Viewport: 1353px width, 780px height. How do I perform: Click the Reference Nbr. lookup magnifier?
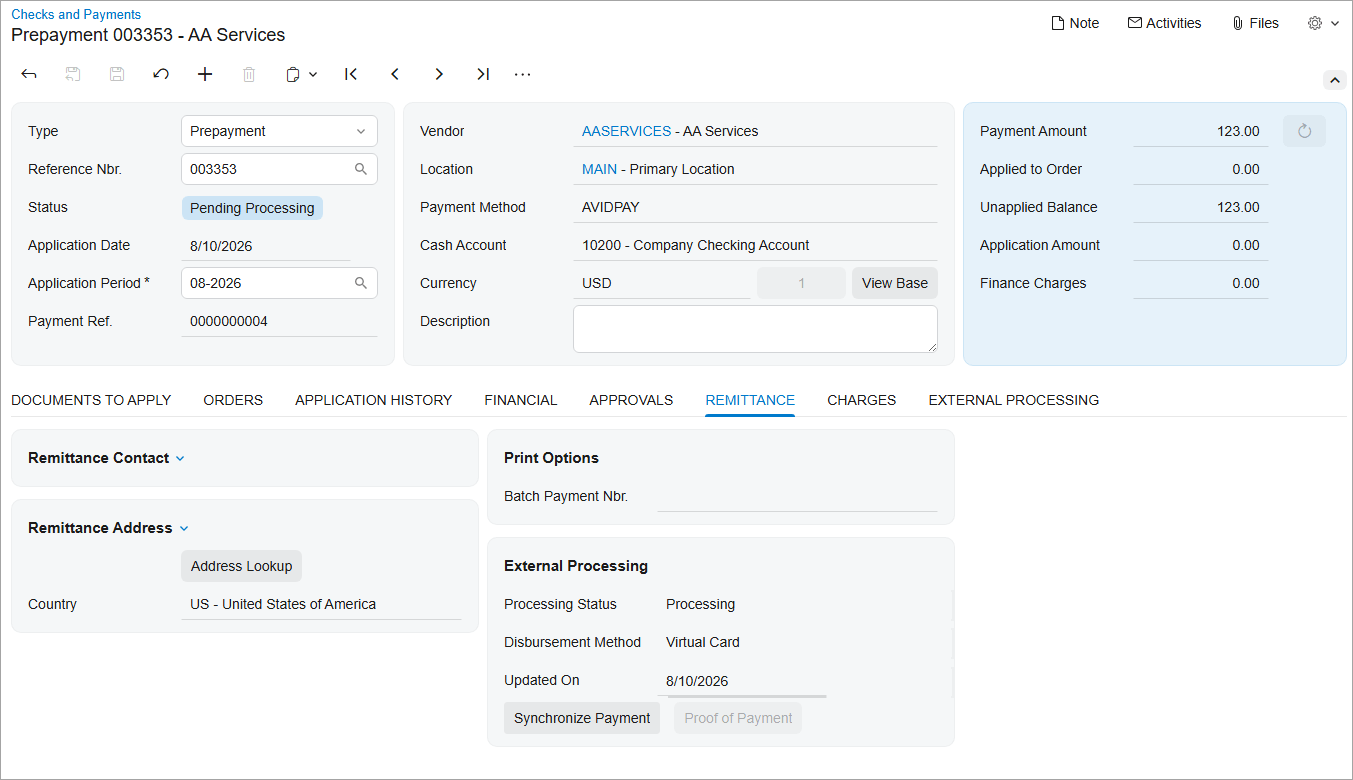(361, 169)
